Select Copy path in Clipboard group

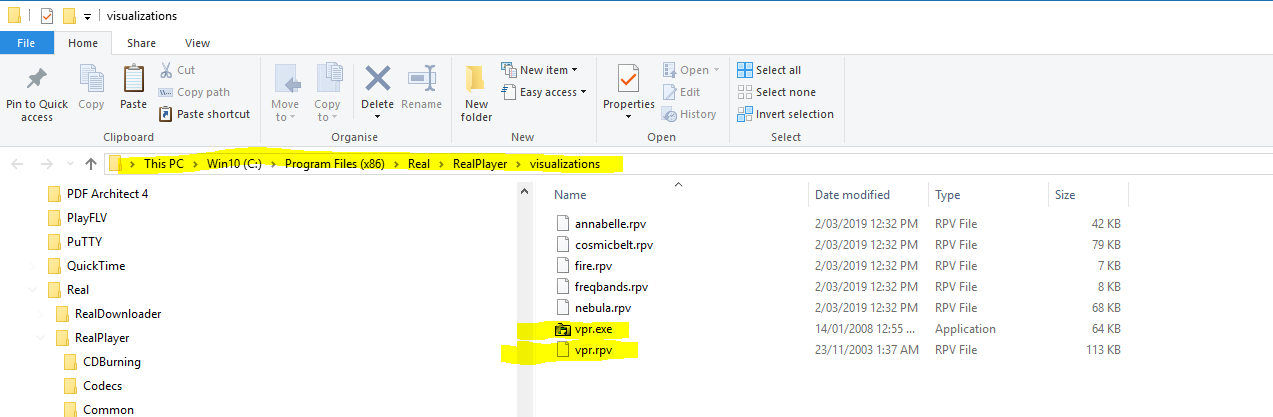coord(194,92)
